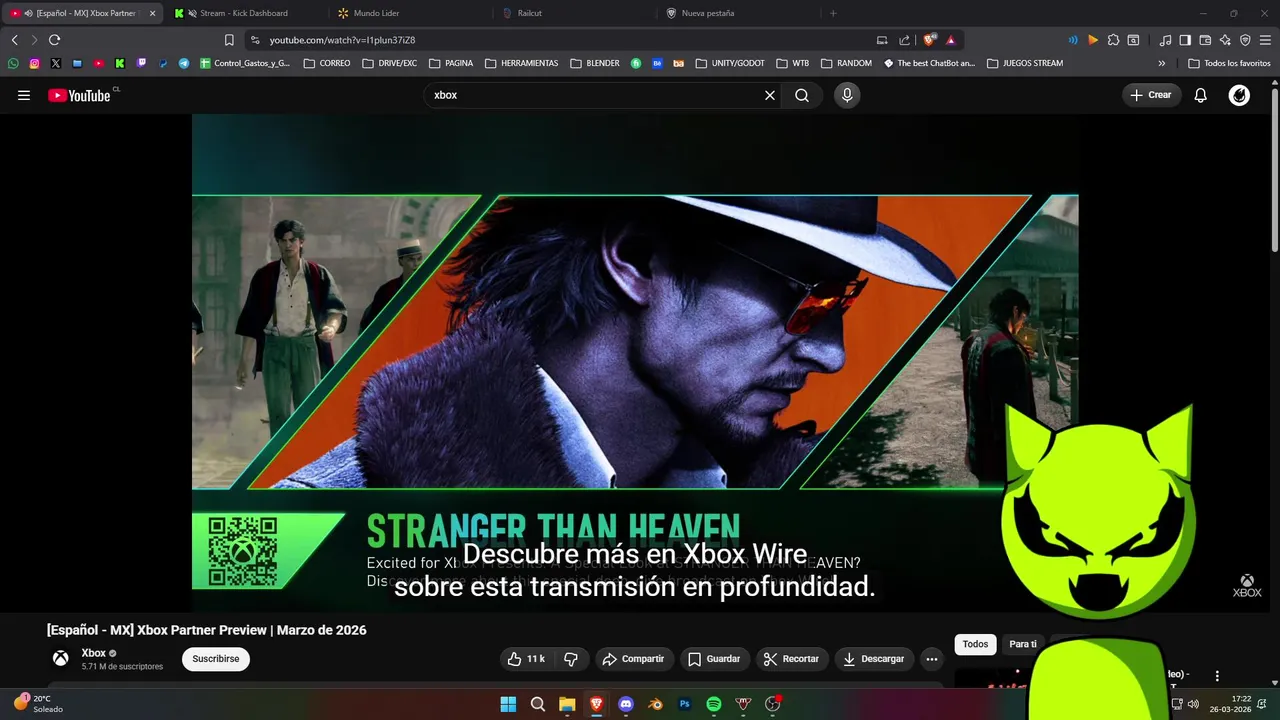Viewport: 1280px width, 720px height.
Task: Open Todos los favoritos folder
Action: coord(1229,63)
